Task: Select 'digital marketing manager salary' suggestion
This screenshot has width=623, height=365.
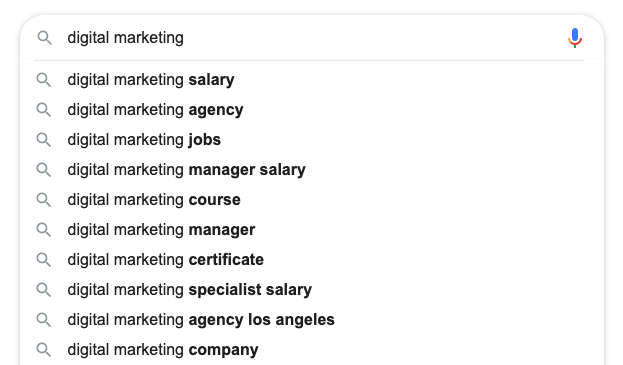Action: [x=312, y=170]
